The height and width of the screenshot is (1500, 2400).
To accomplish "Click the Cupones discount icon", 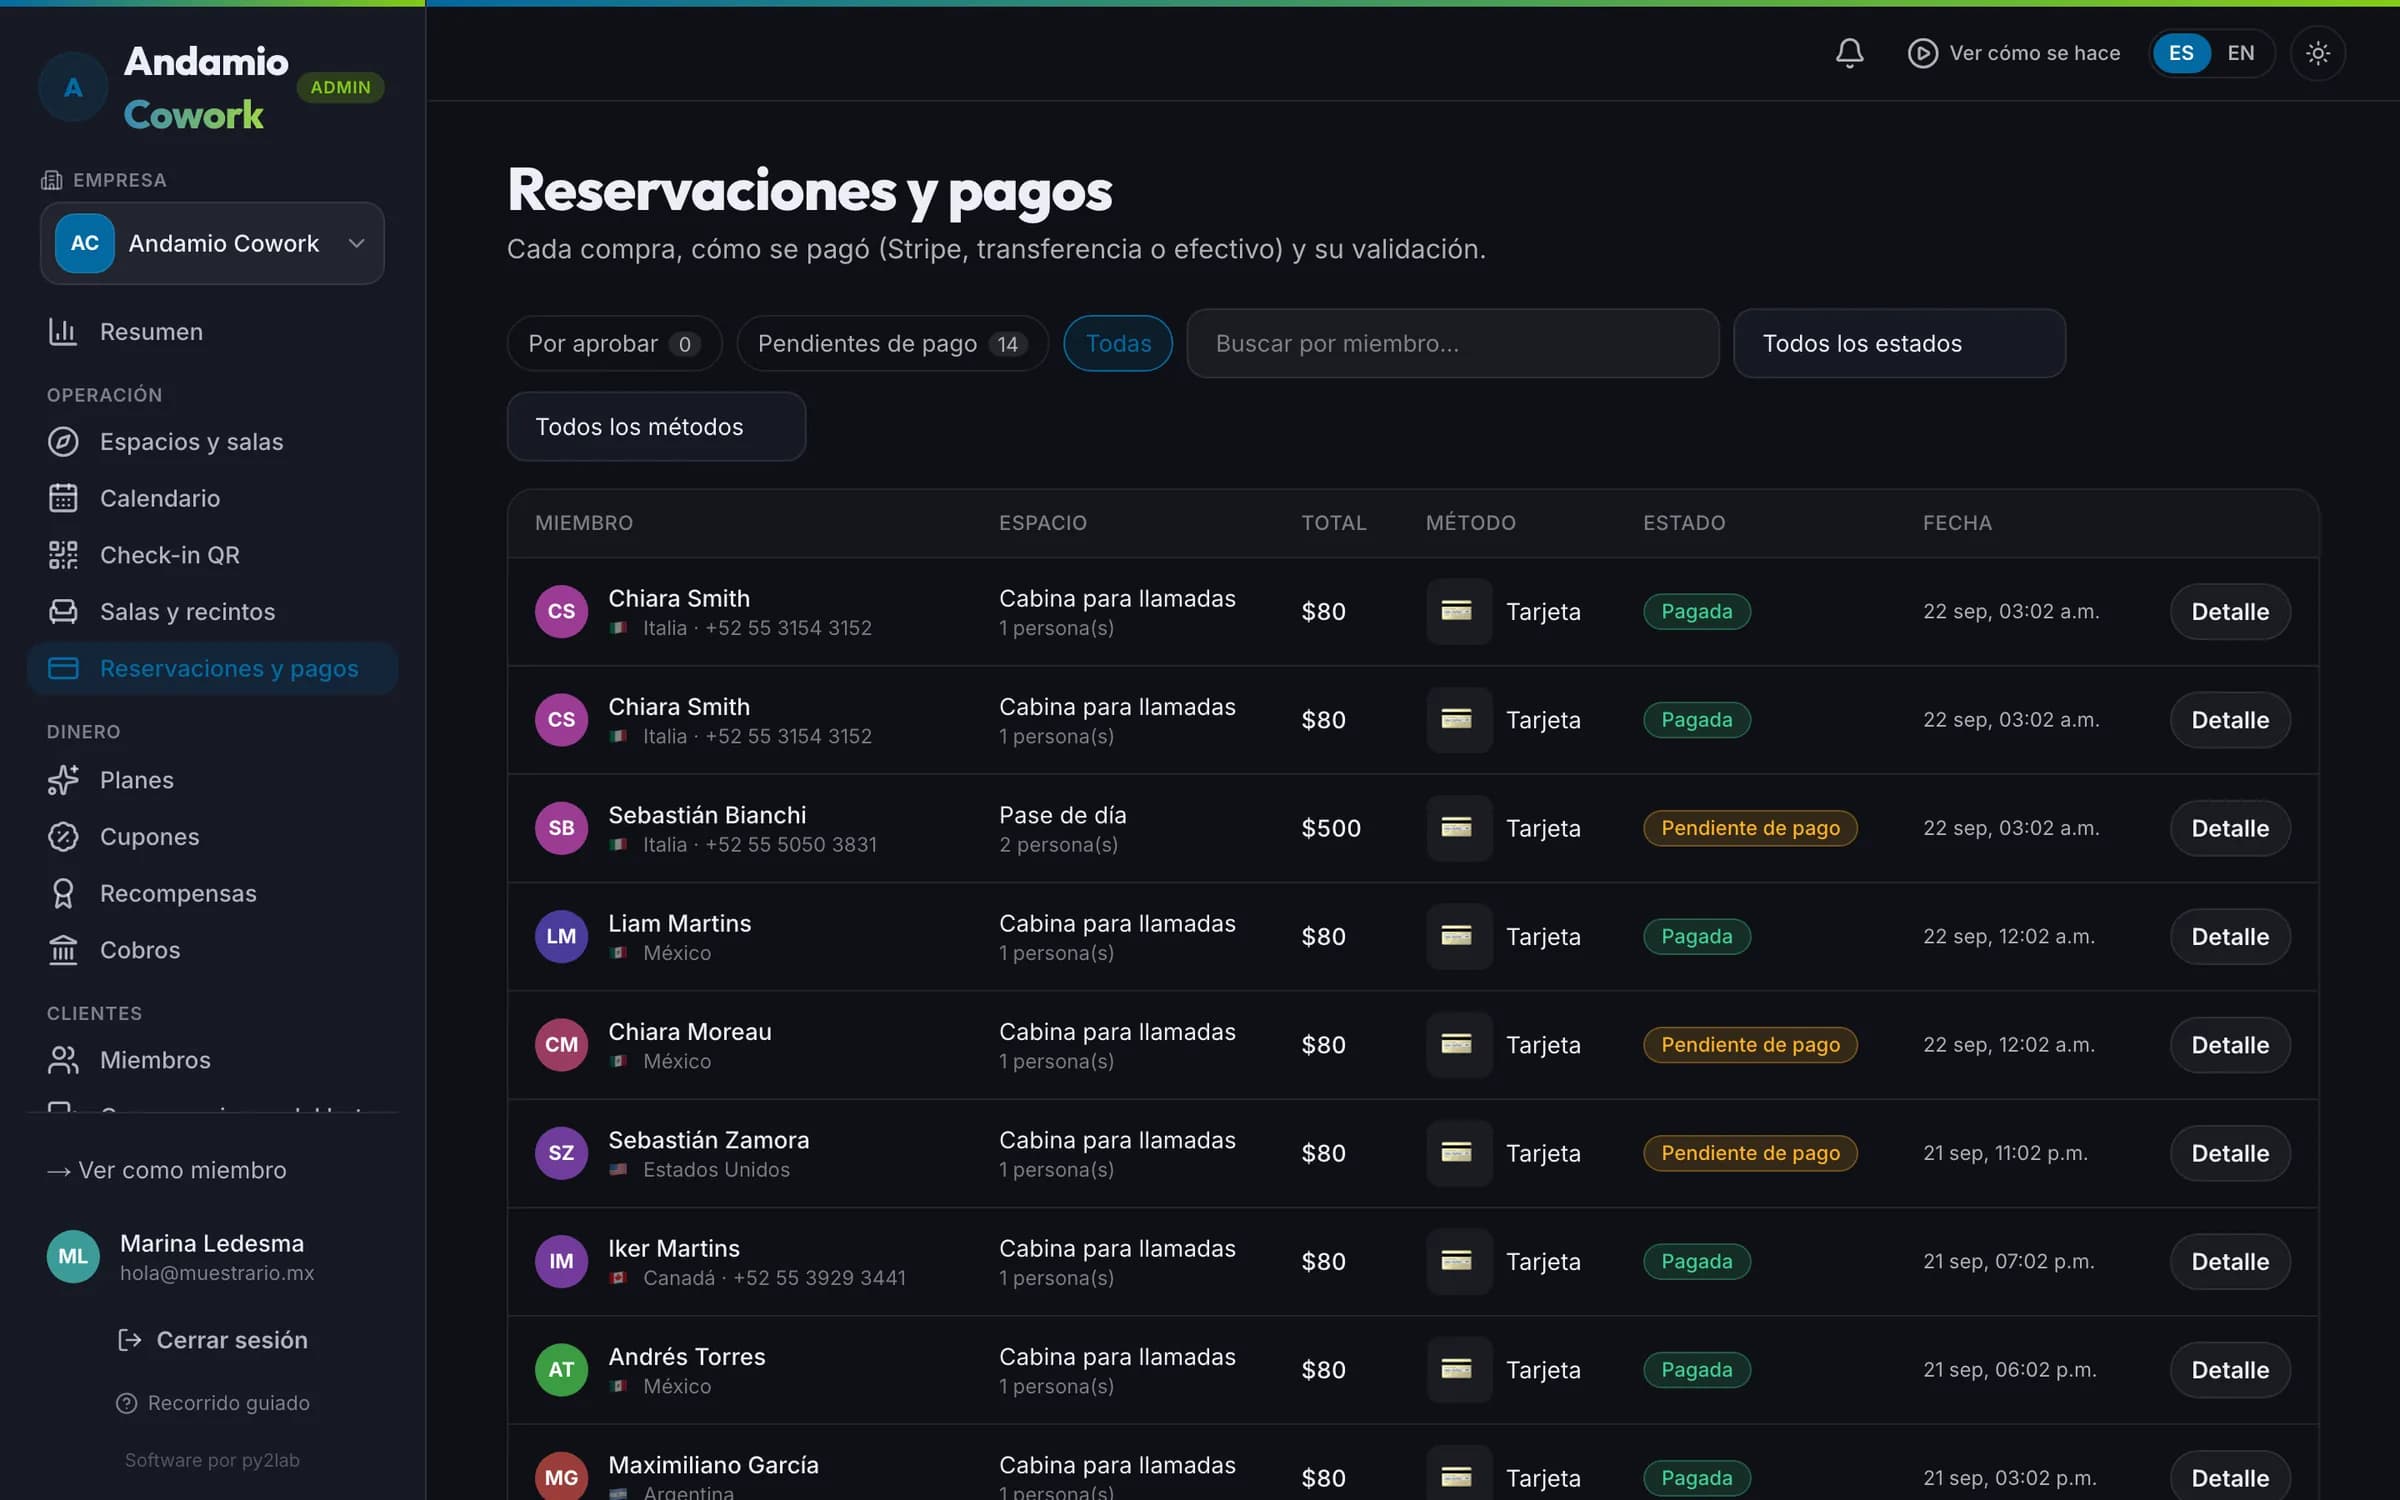I will point(63,837).
